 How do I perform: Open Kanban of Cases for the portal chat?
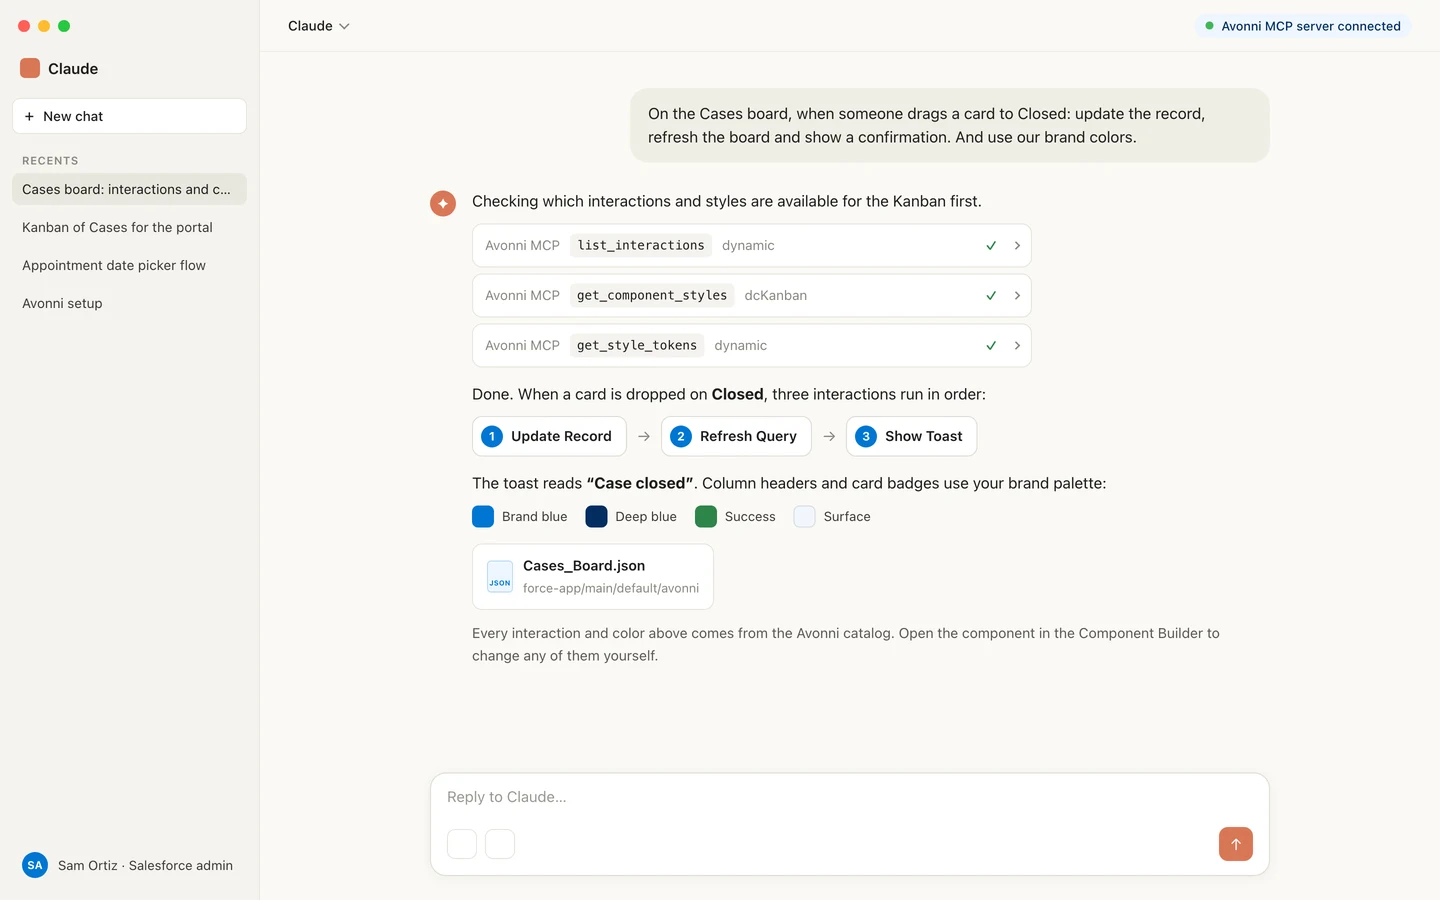(x=129, y=227)
